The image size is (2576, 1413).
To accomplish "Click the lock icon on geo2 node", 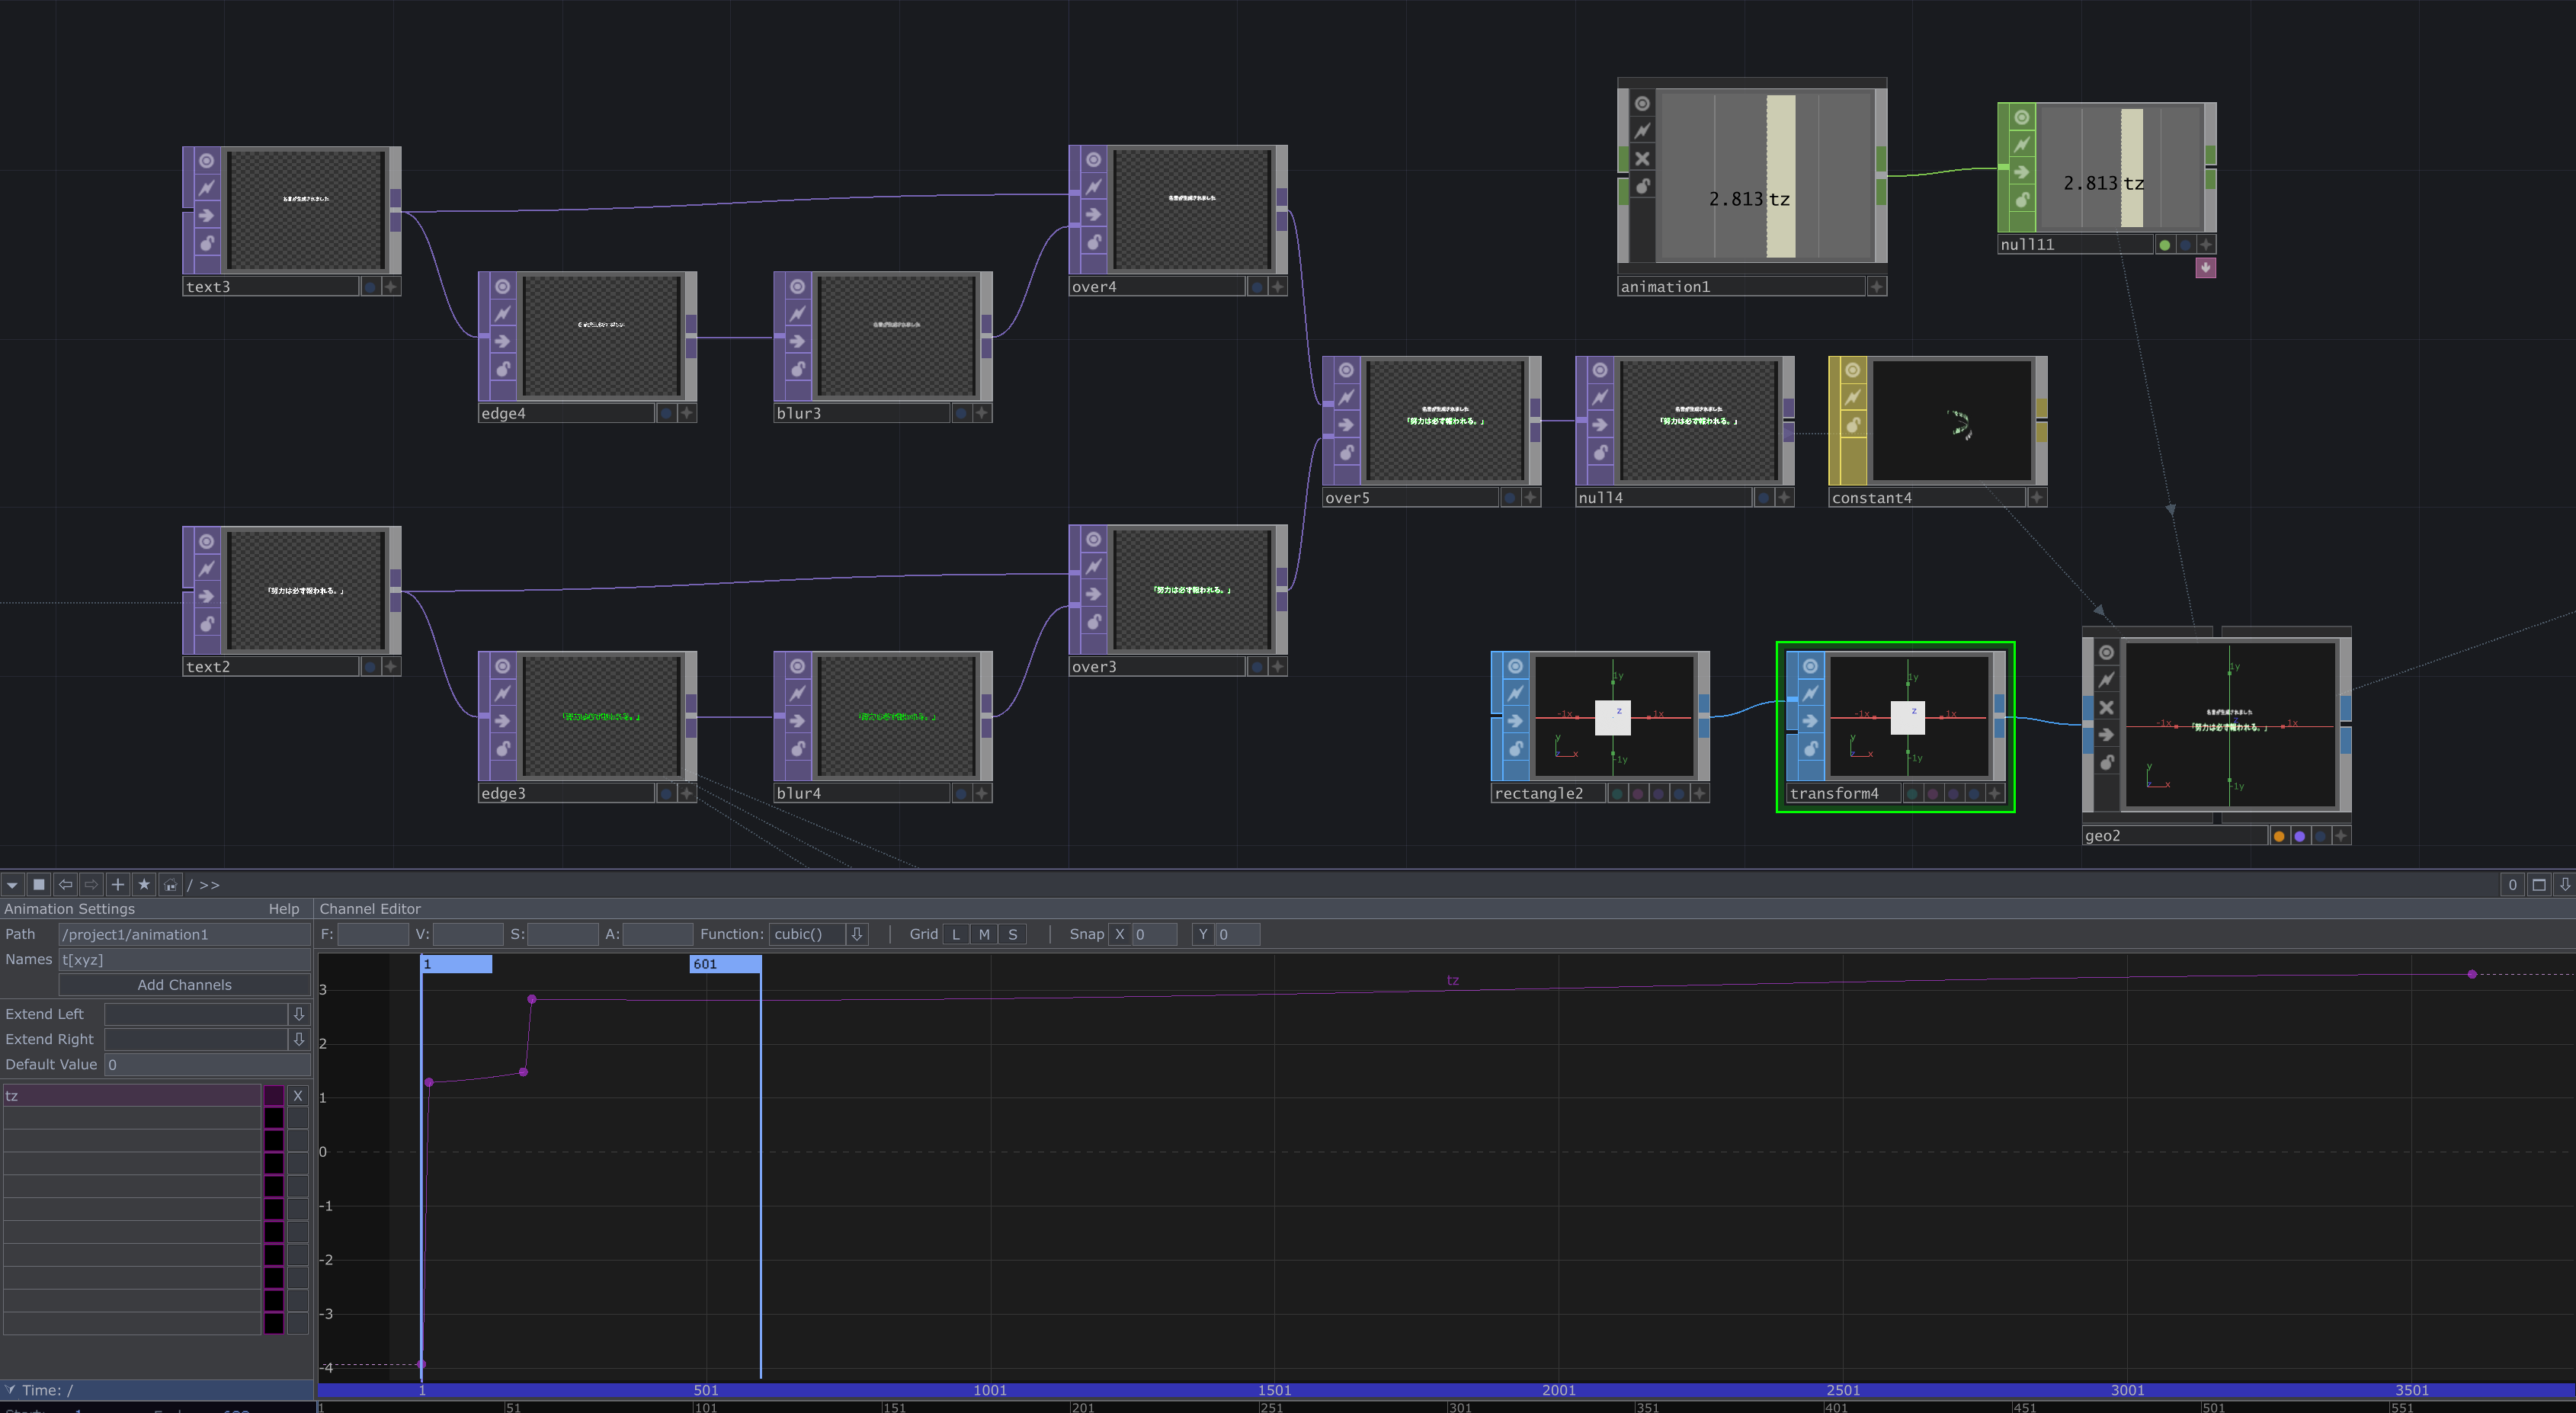I will 2106,763.
